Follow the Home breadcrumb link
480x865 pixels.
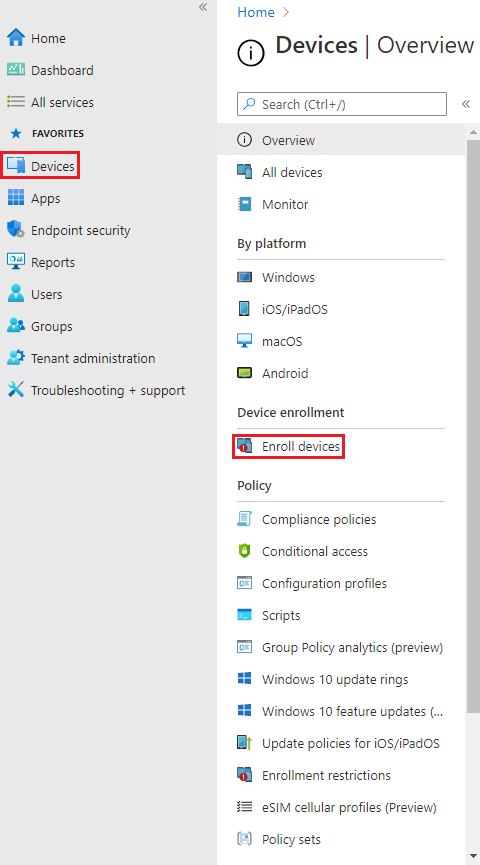pos(255,12)
